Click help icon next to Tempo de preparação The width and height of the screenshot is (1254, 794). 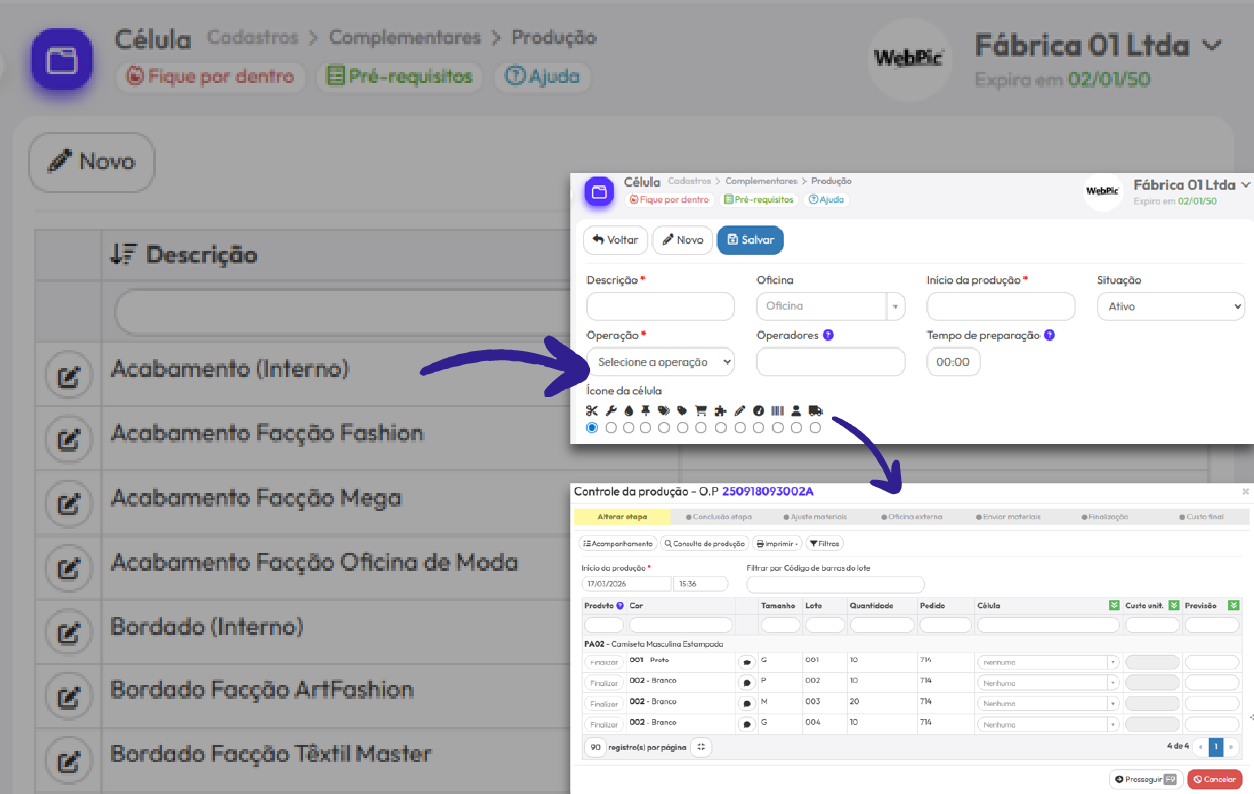[x=1049, y=336]
